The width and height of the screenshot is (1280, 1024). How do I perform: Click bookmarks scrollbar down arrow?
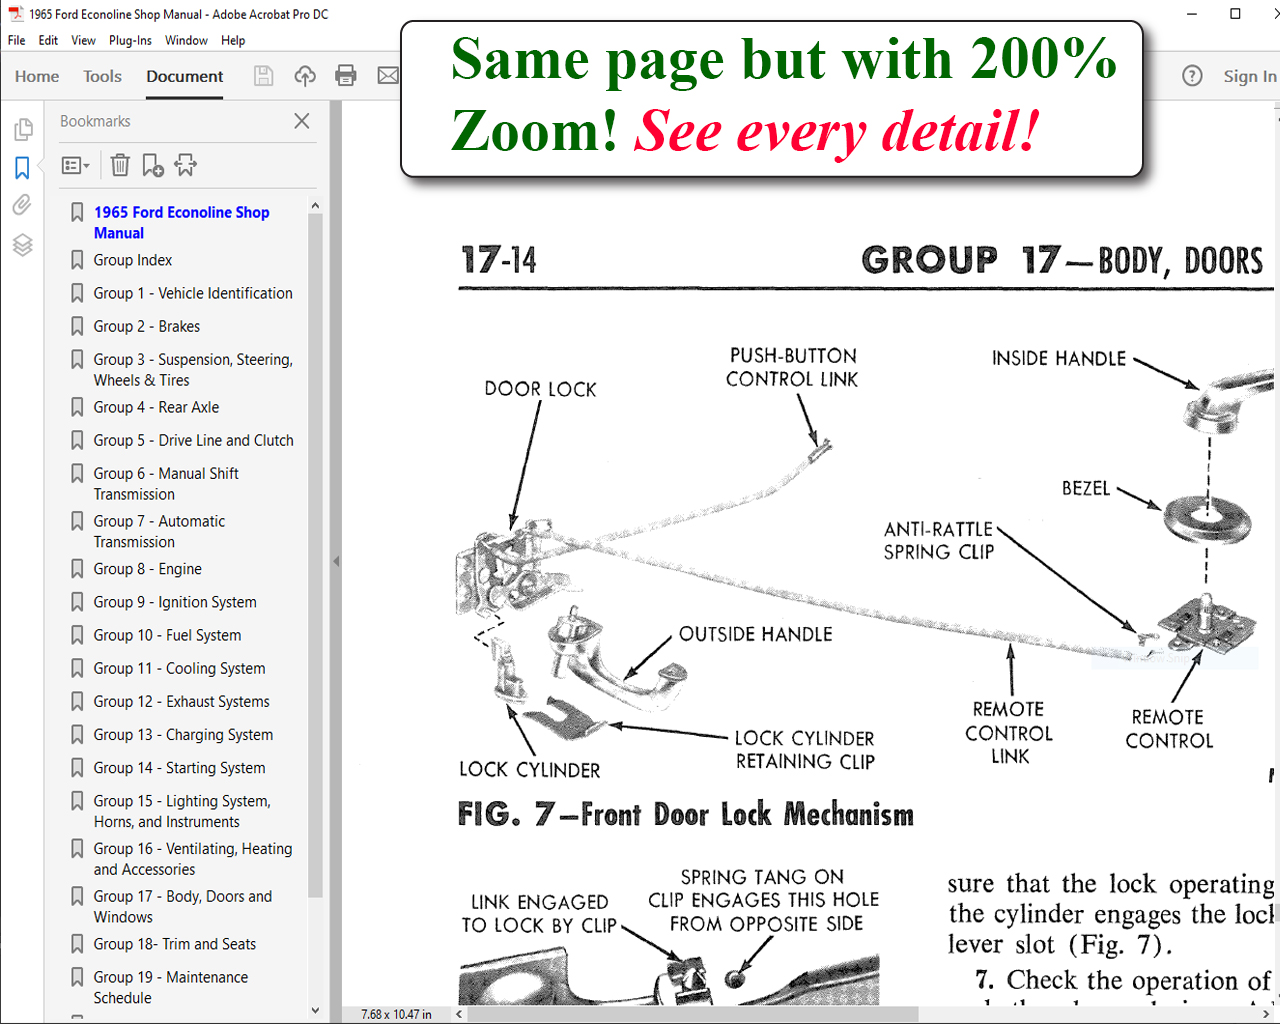[x=315, y=1010]
